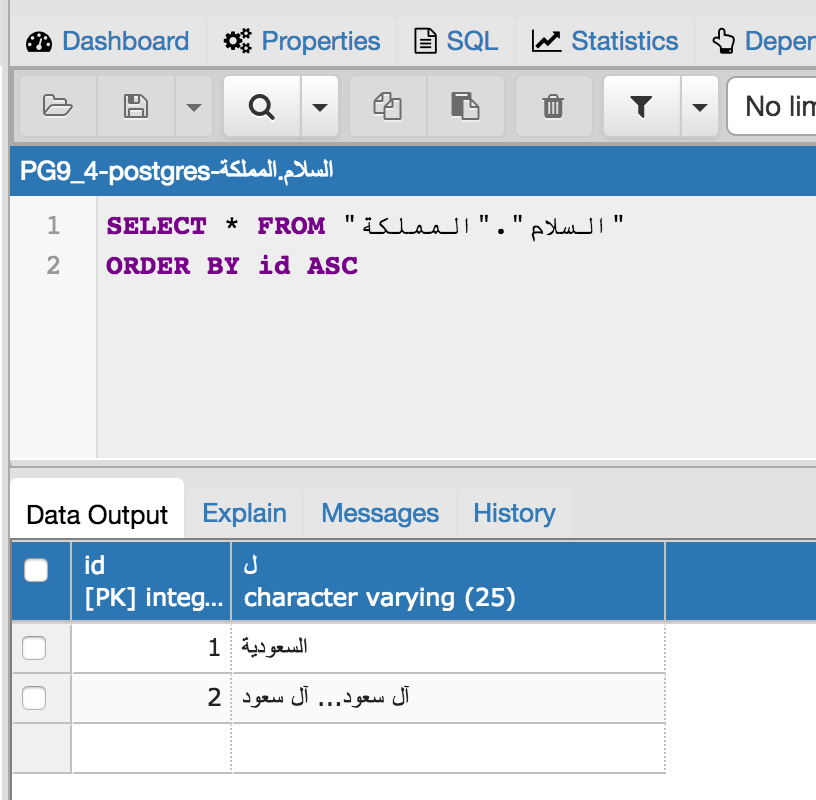
Task: Toggle the select-all checkbox in header
Action: [x=36, y=570]
